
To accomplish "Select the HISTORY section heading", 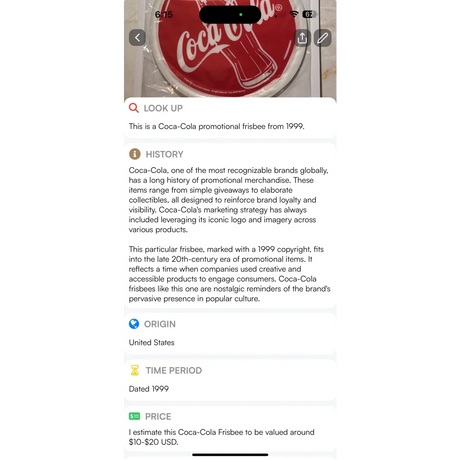I will tap(165, 154).
